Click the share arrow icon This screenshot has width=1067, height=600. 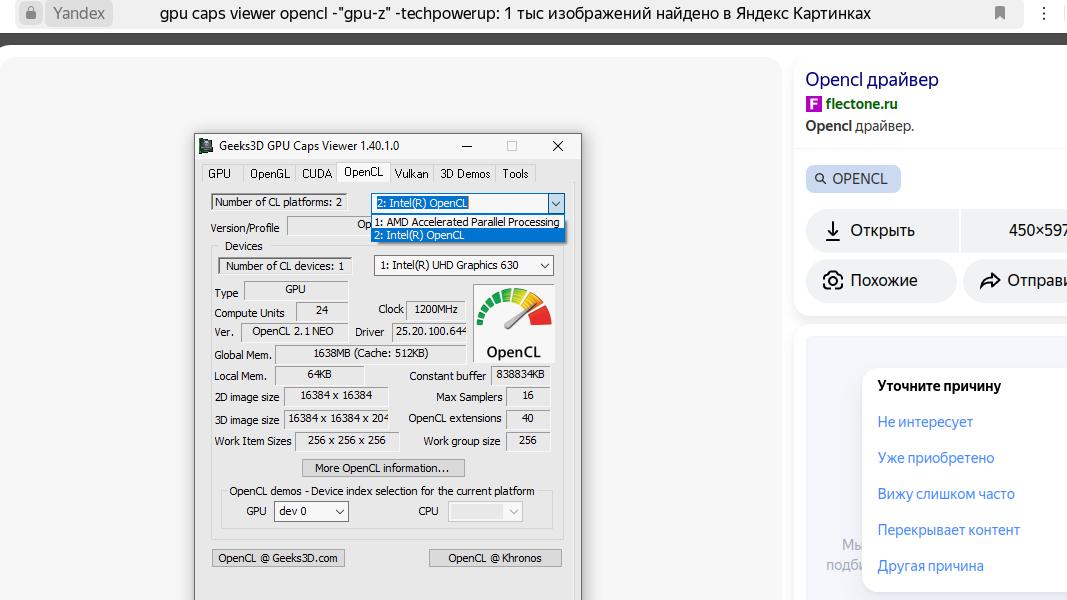click(989, 280)
